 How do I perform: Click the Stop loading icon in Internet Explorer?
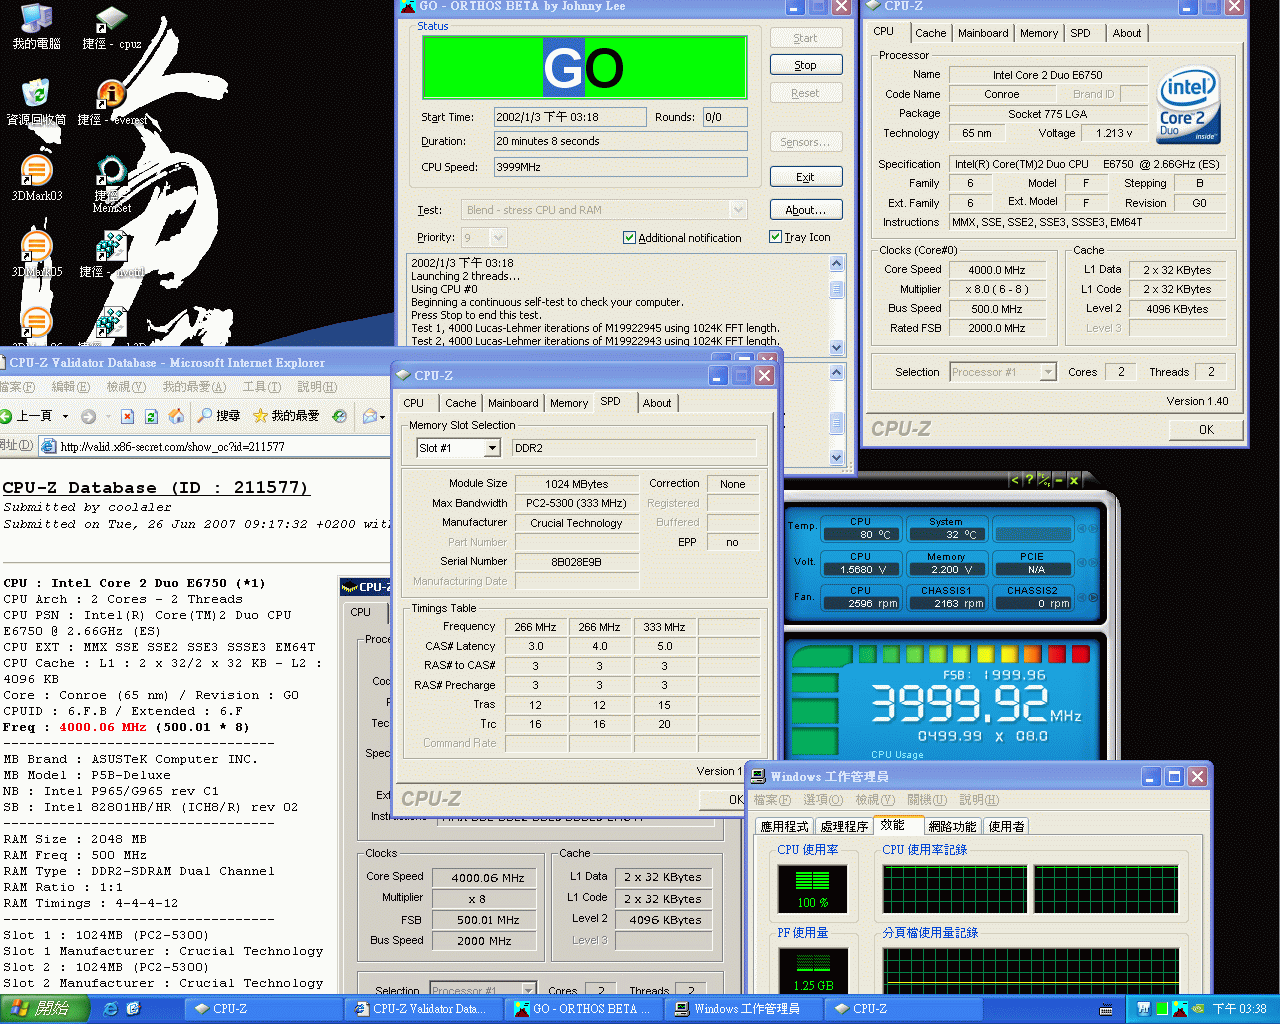(127, 416)
